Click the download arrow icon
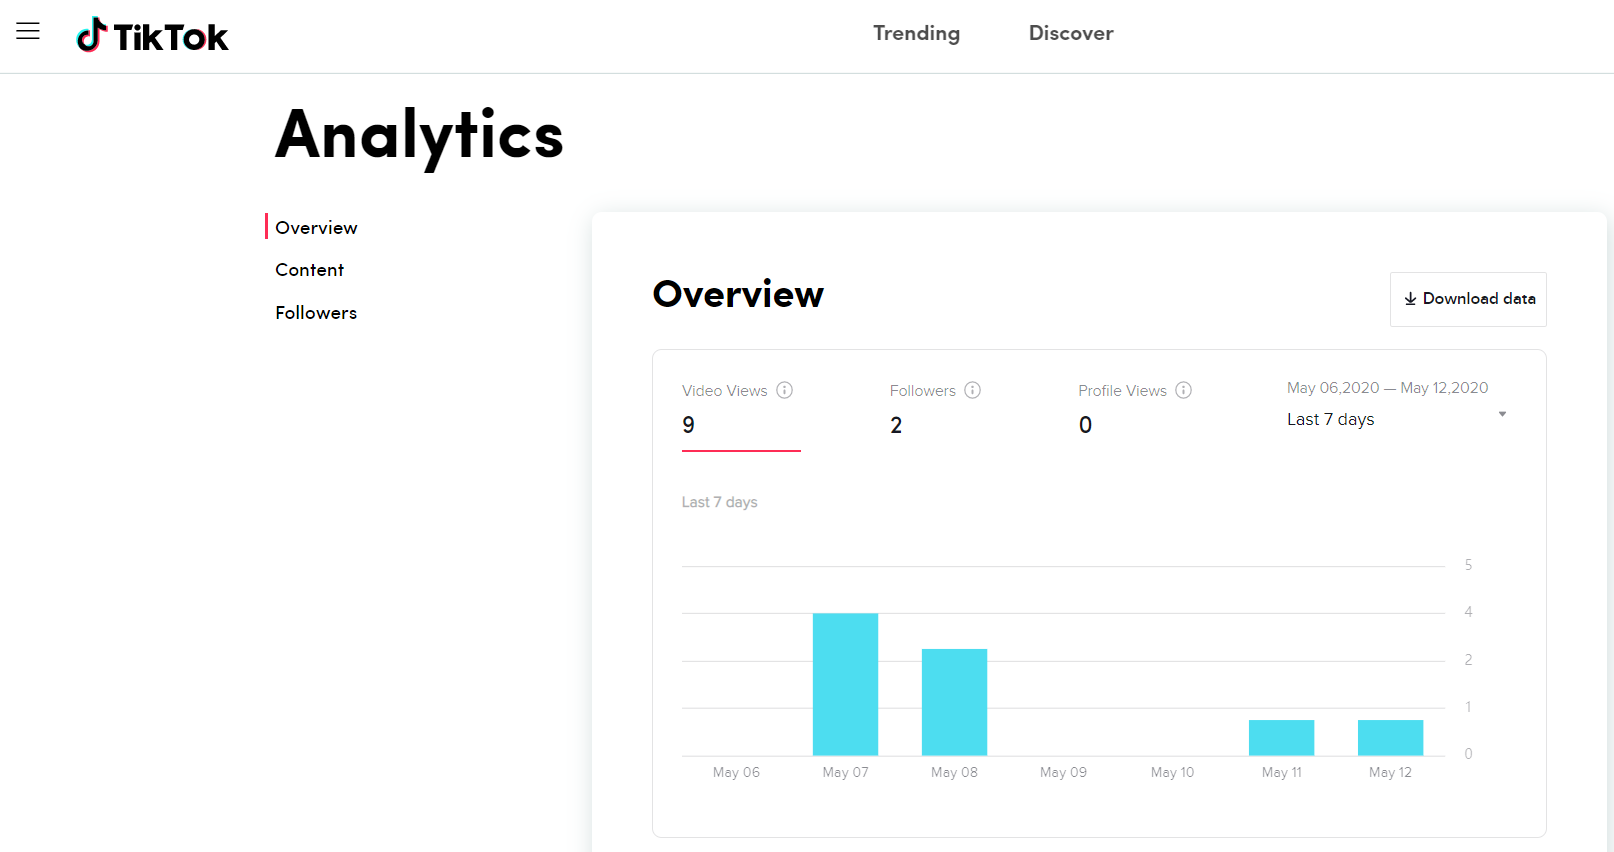Screen dimensions: 1614x852 (x=1410, y=299)
